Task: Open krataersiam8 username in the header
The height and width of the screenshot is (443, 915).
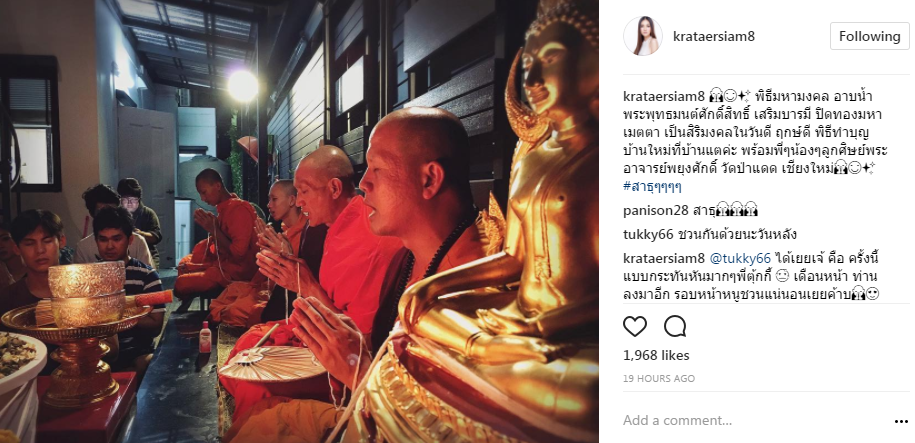Action: 714,36
